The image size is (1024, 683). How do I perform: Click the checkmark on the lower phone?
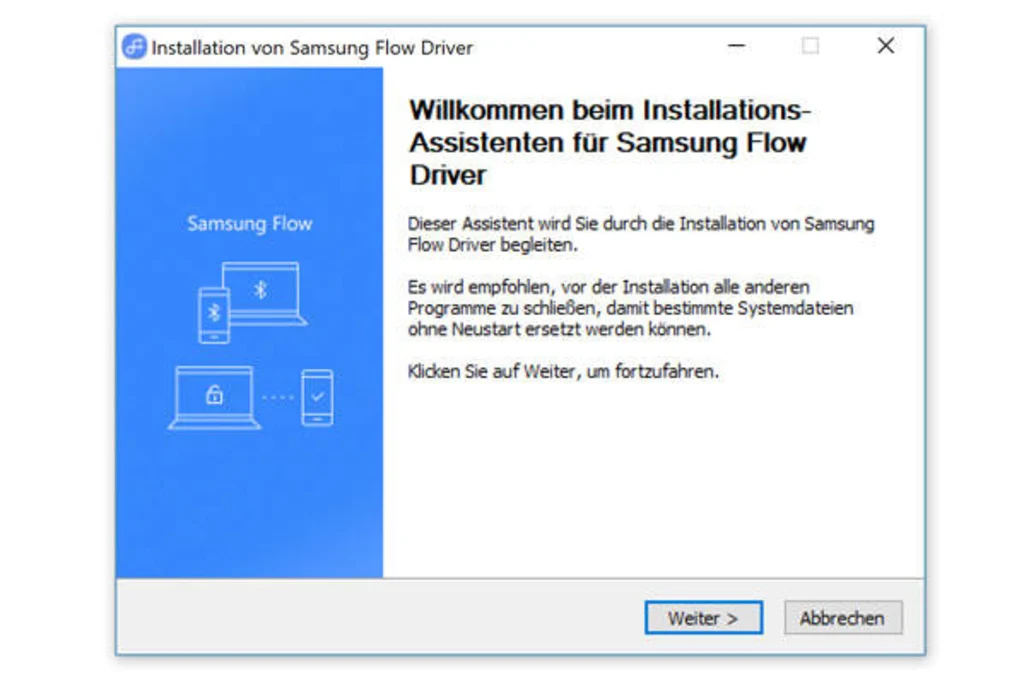tap(317, 396)
